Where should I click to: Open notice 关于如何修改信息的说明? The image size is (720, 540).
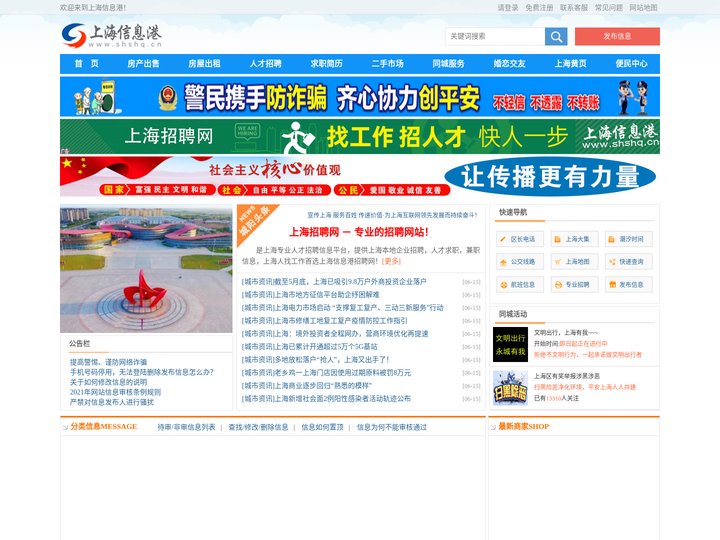[108, 382]
